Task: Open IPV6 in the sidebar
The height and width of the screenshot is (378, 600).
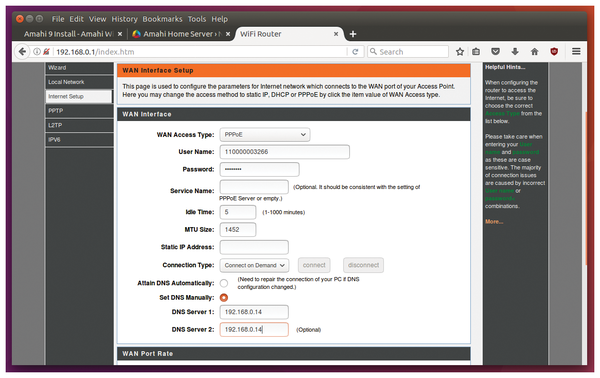Action: point(80,140)
